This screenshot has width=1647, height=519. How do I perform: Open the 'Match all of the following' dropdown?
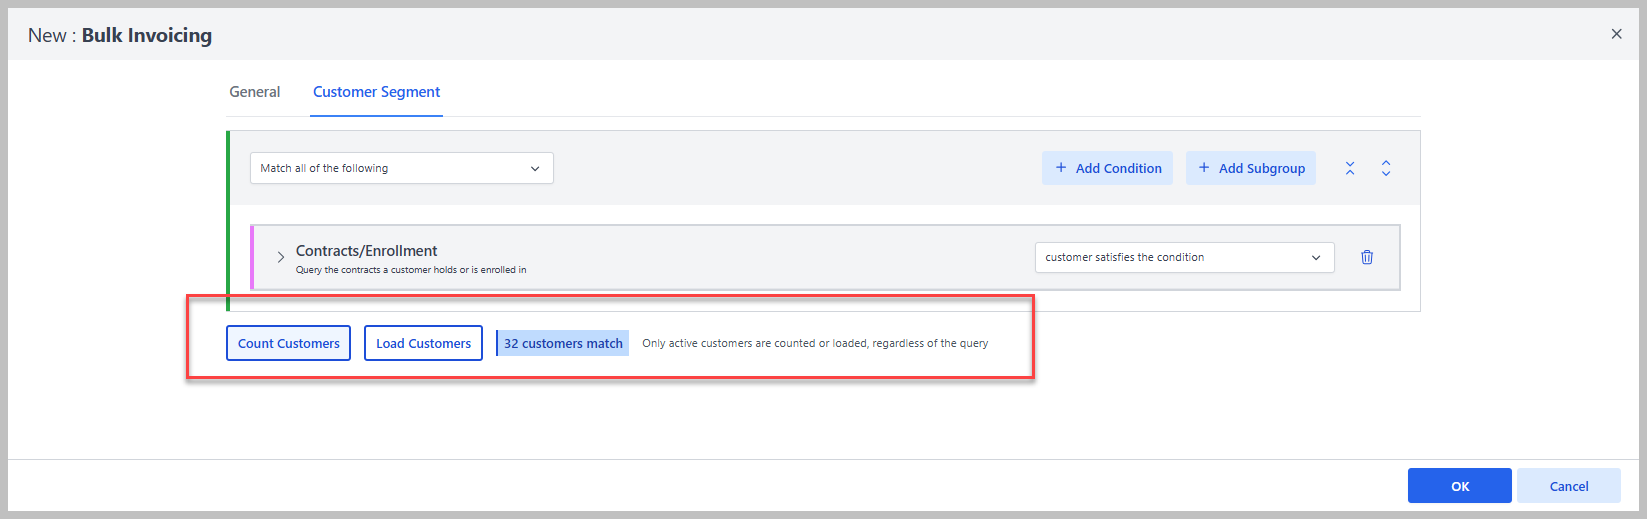[401, 168]
